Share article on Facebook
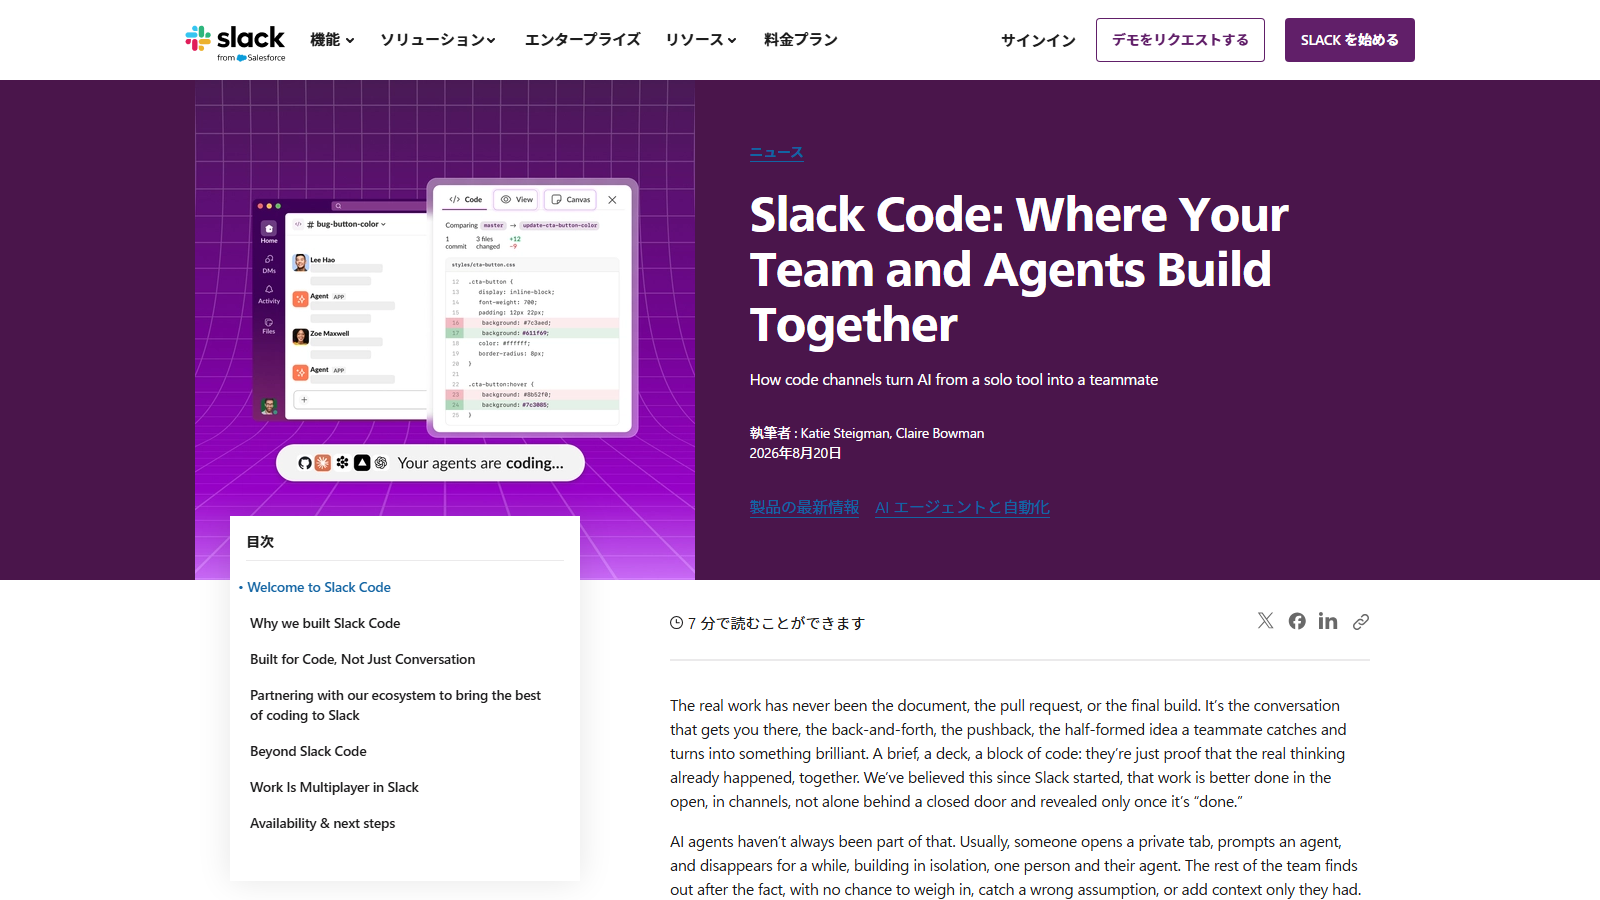The height and width of the screenshot is (900, 1600). click(x=1297, y=621)
